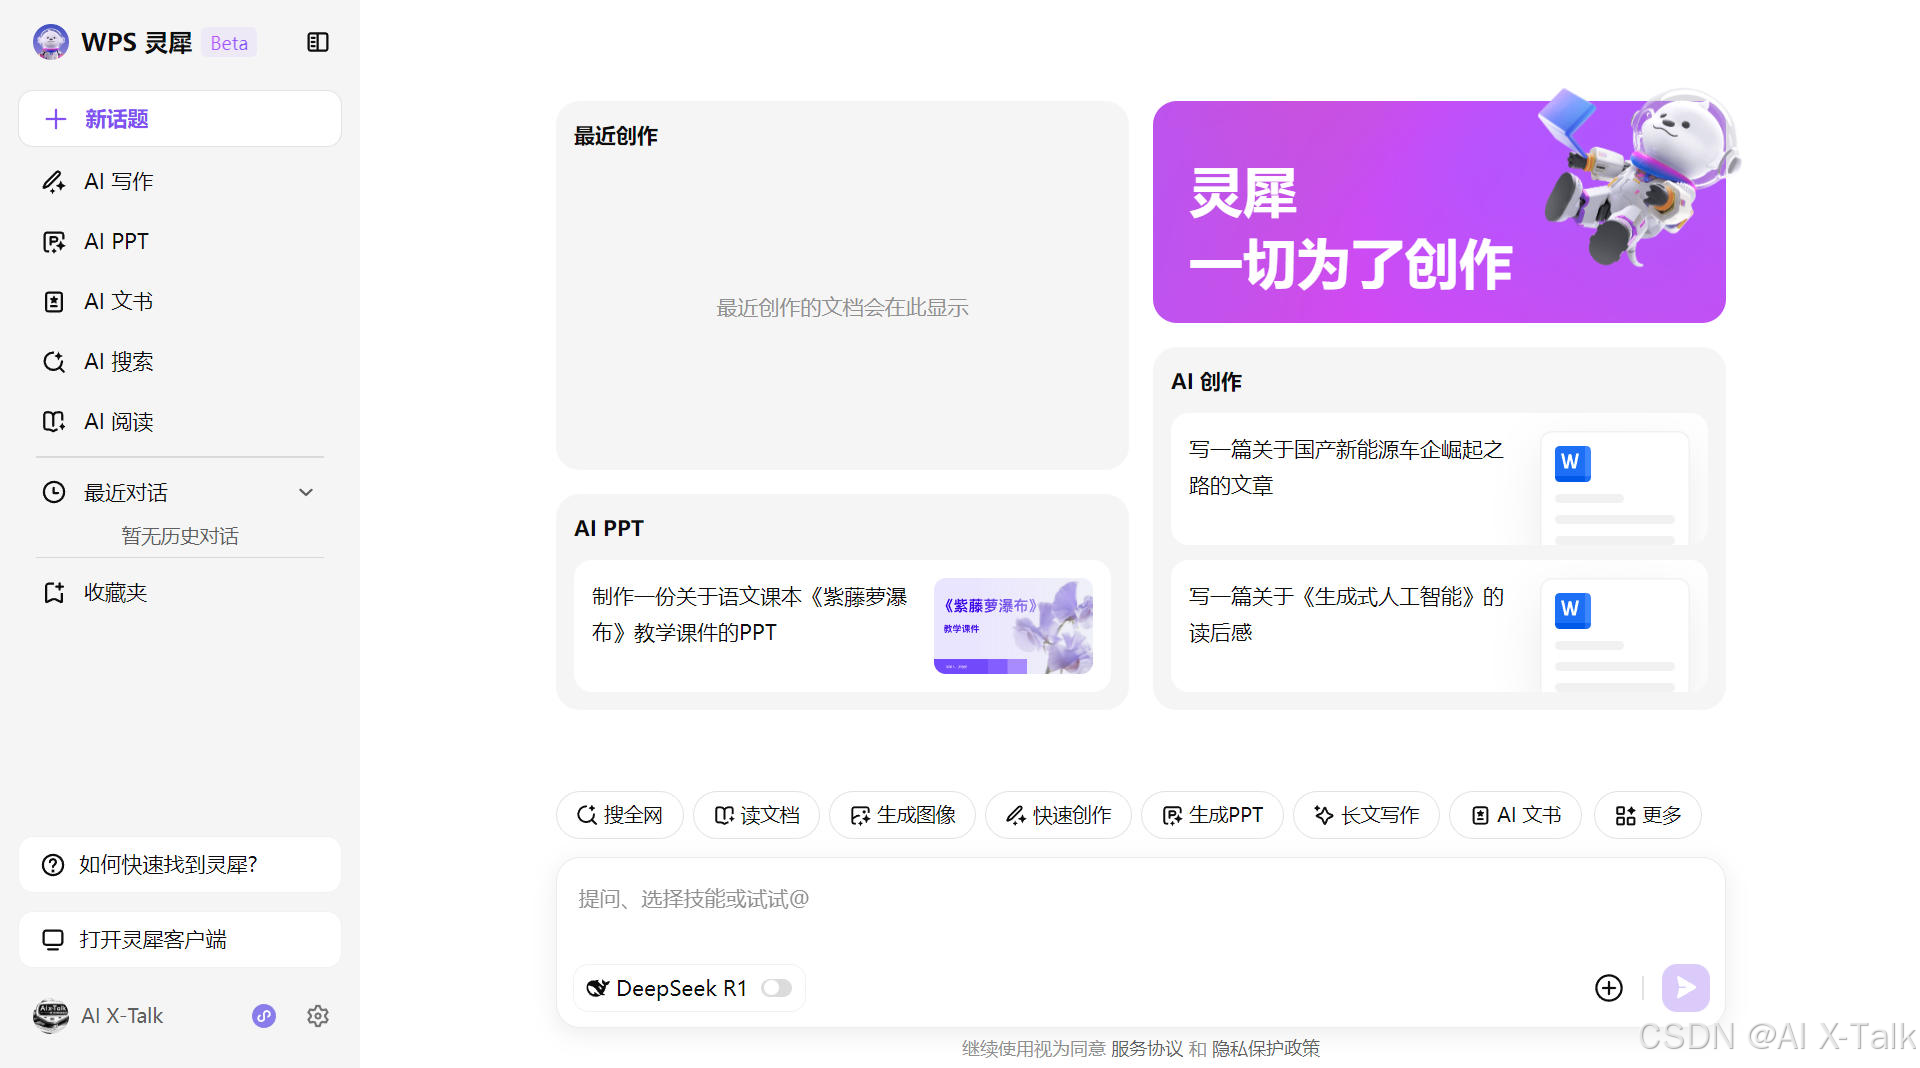Click the 最近创作 heading

point(616,136)
